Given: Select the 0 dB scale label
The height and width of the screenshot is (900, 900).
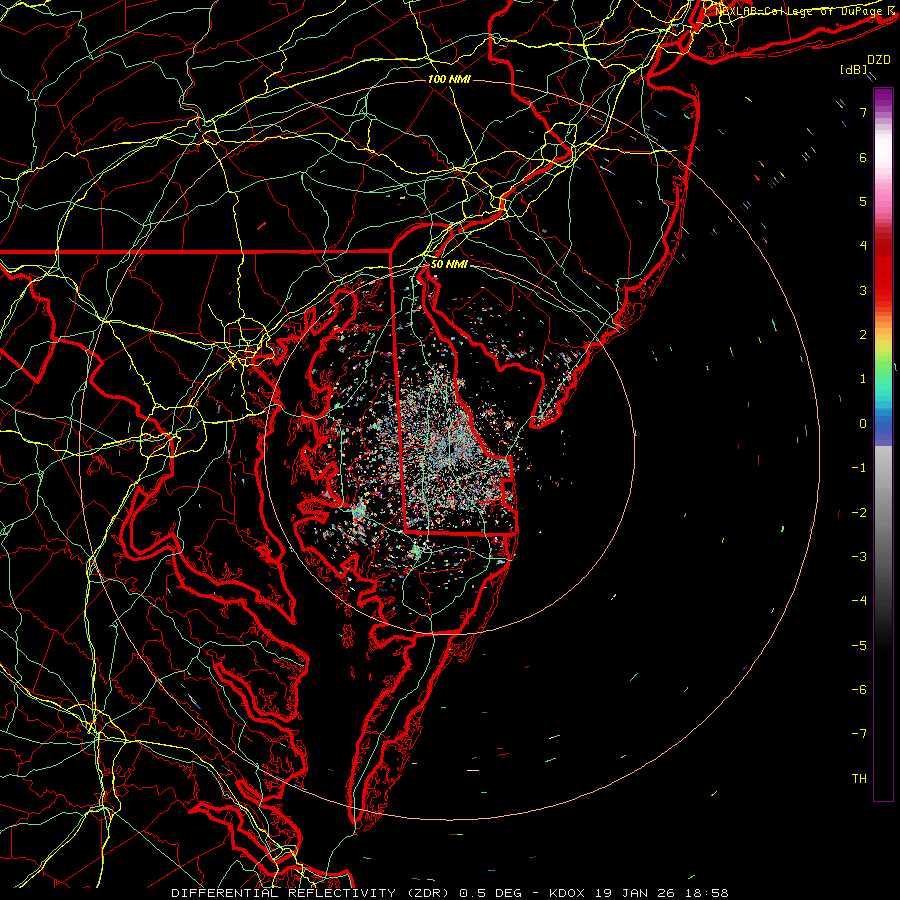Looking at the screenshot, I should (863, 424).
